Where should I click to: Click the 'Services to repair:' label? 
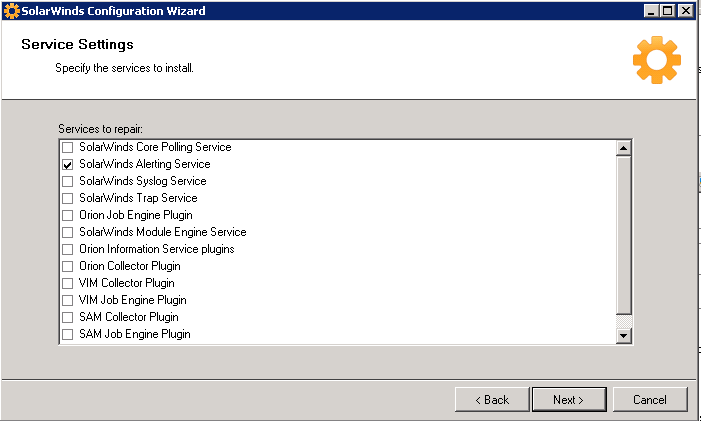pos(101,129)
